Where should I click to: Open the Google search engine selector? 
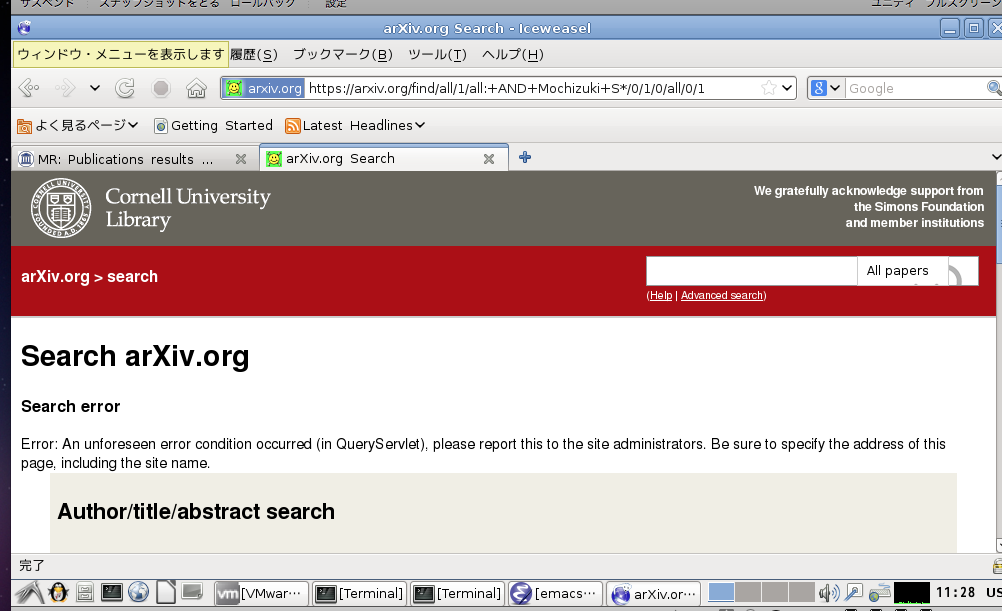pos(826,88)
